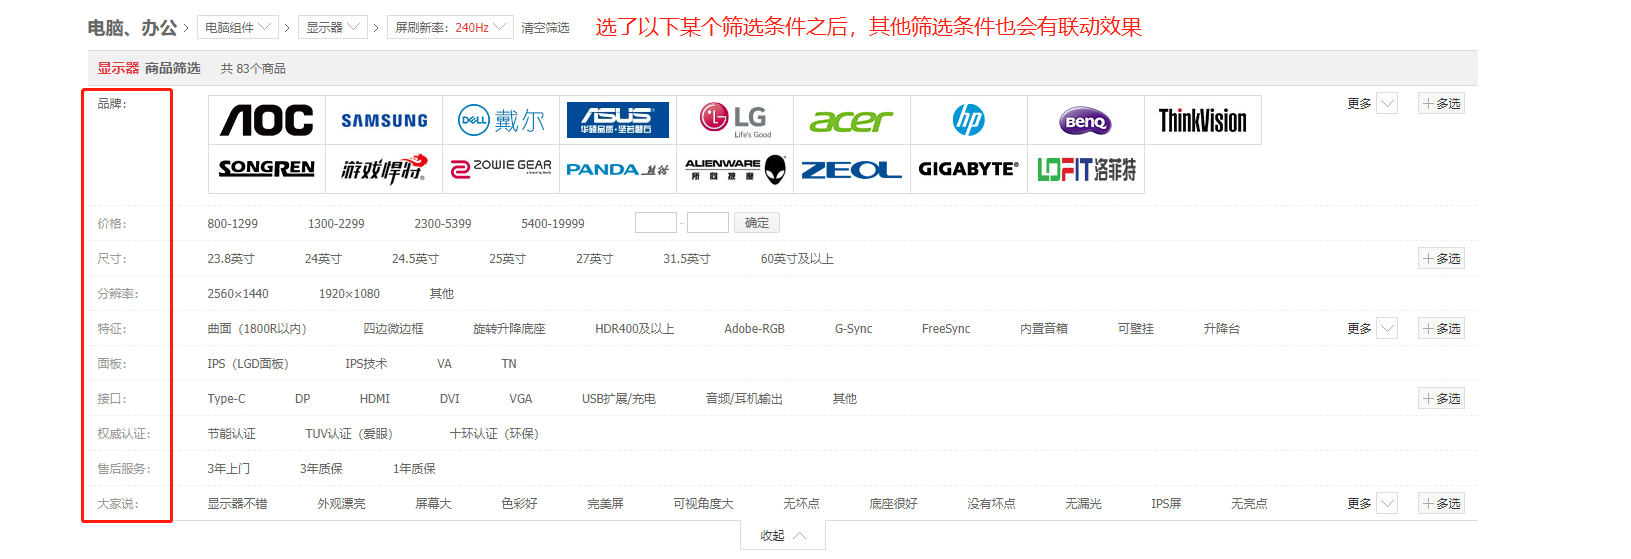Pick the ZEOL brand logo
Viewport: 1631px width, 559px height.
click(852, 169)
